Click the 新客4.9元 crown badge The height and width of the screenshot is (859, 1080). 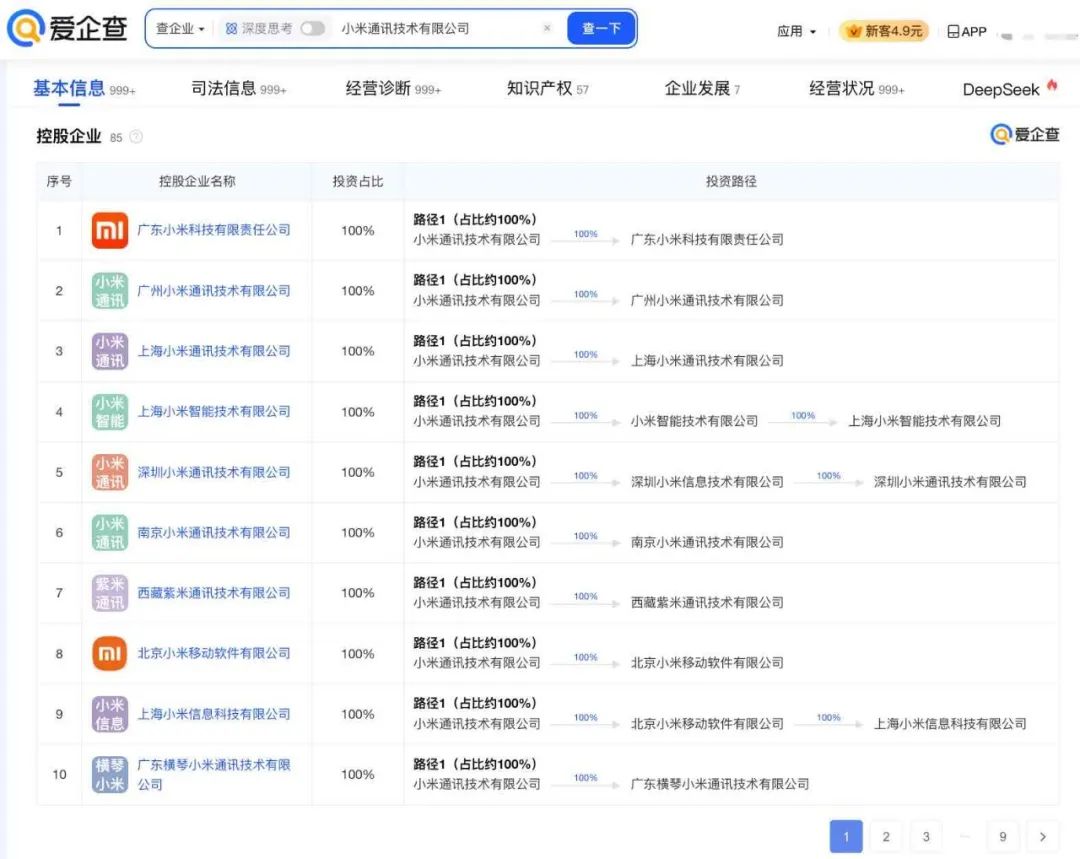[x=884, y=31]
